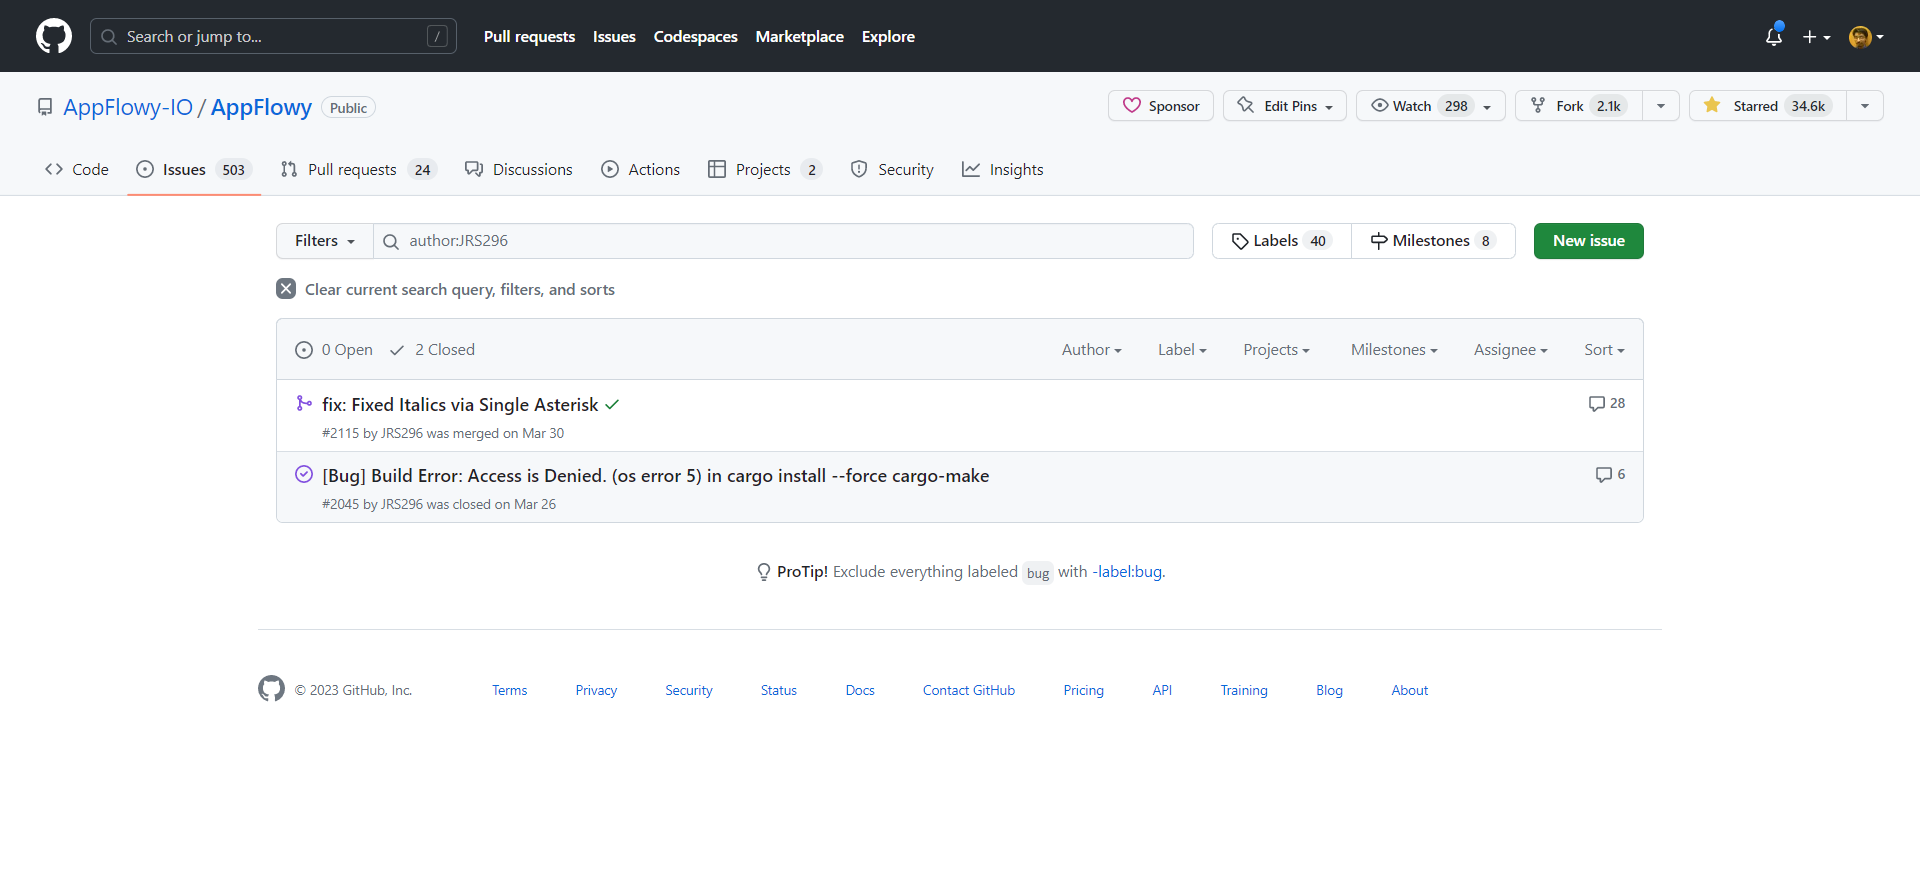Star toggle for AppFlowy repository
This screenshot has width=1920, height=896.
1768,106
